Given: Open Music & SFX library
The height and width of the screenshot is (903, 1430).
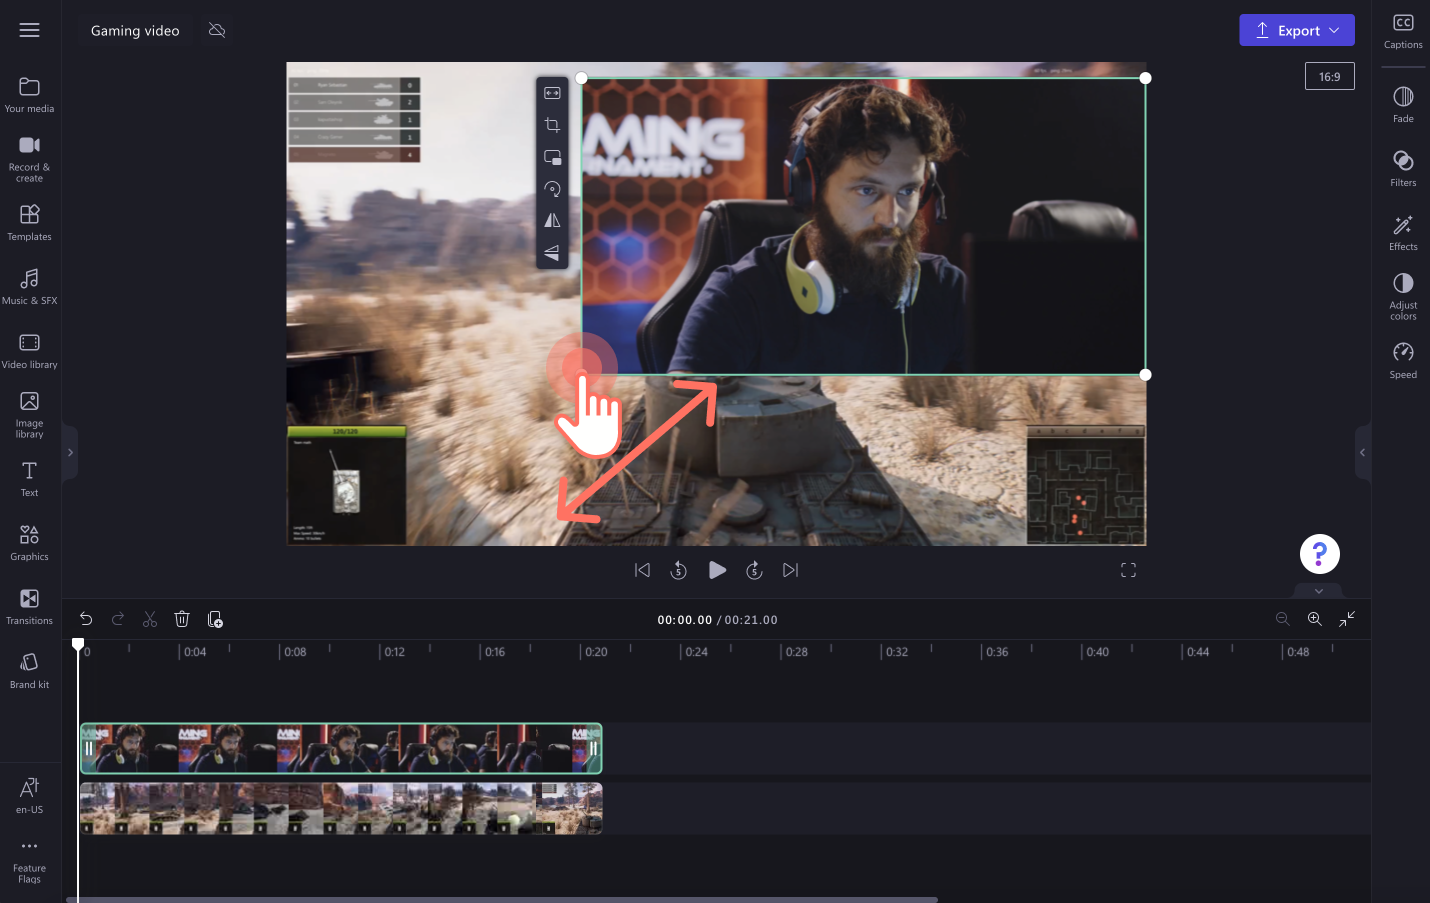Looking at the screenshot, I should [x=30, y=287].
